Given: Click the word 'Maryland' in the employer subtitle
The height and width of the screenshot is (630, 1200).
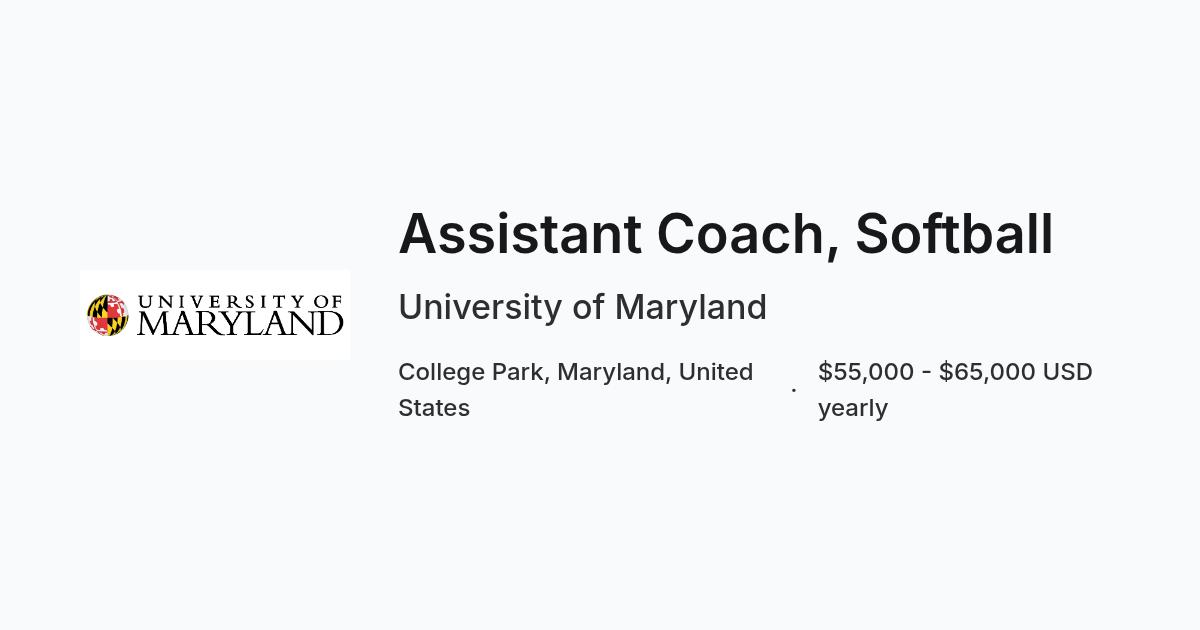Looking at the screenshot, I should [690, 309].
